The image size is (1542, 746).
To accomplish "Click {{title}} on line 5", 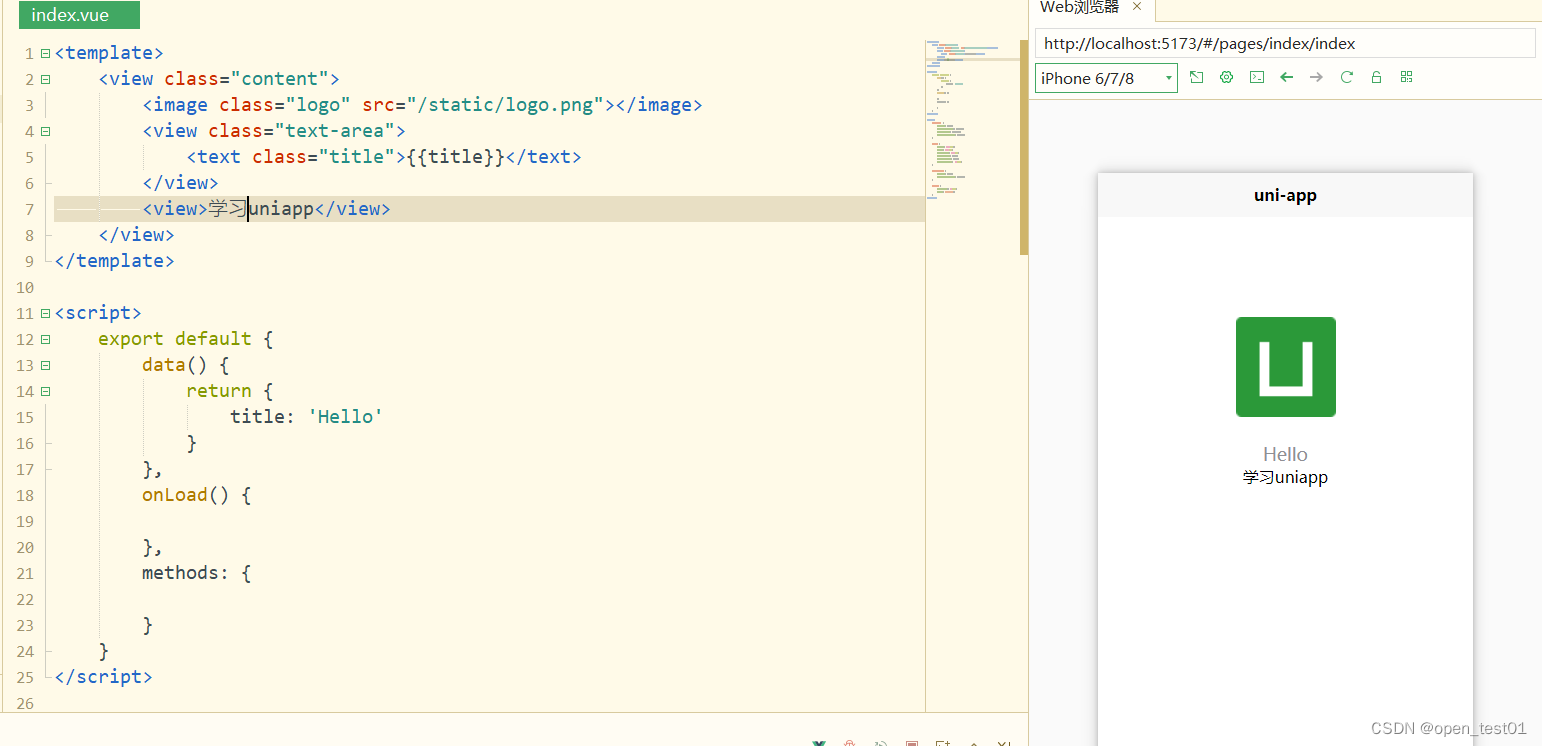I will click(455, 157).
